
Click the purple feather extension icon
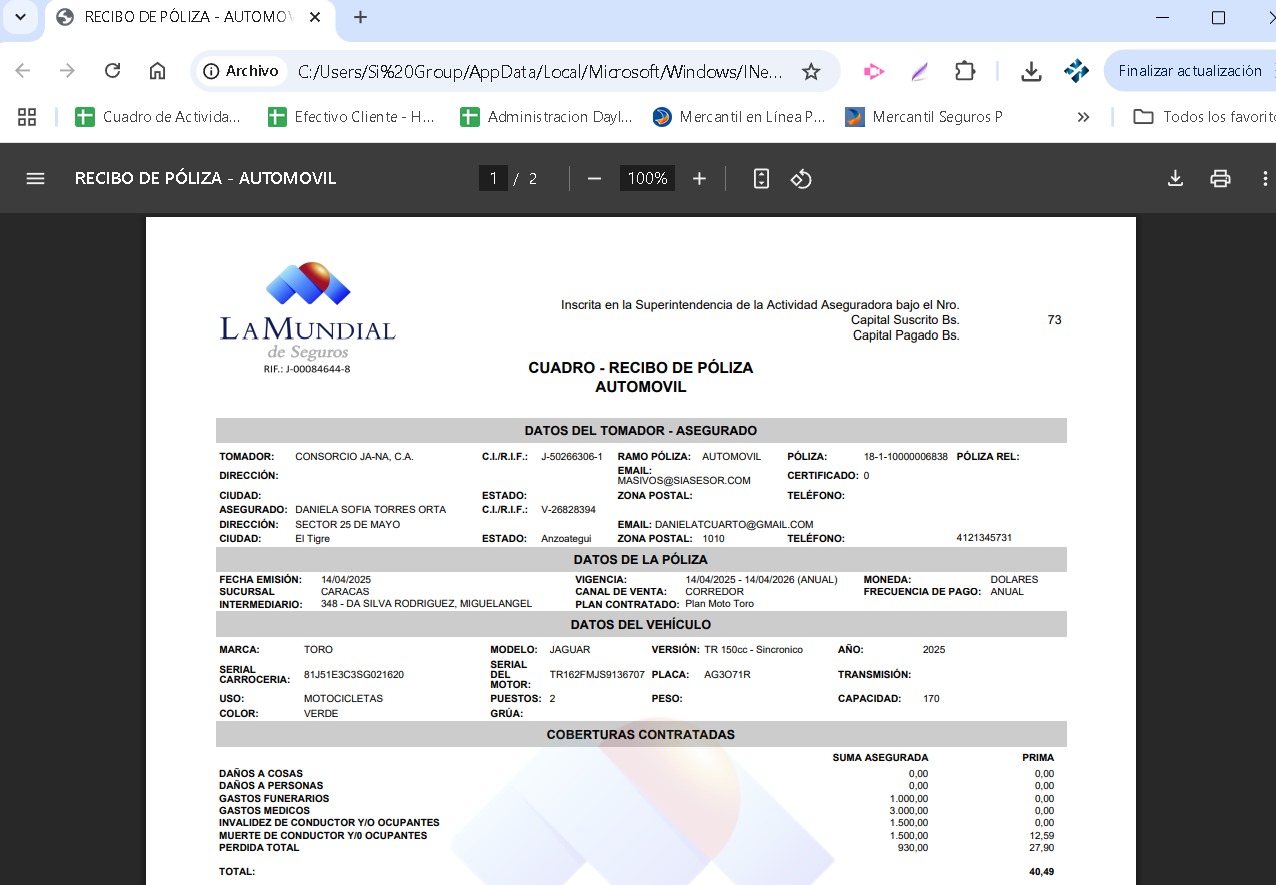(919, 71)
